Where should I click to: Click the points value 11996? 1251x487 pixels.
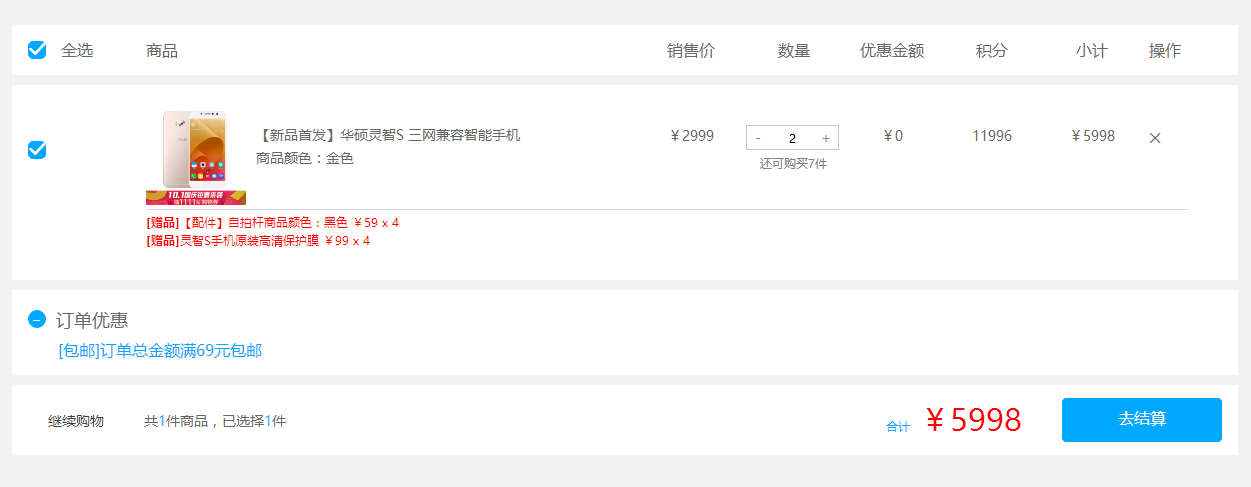click(x=992, y=136)
